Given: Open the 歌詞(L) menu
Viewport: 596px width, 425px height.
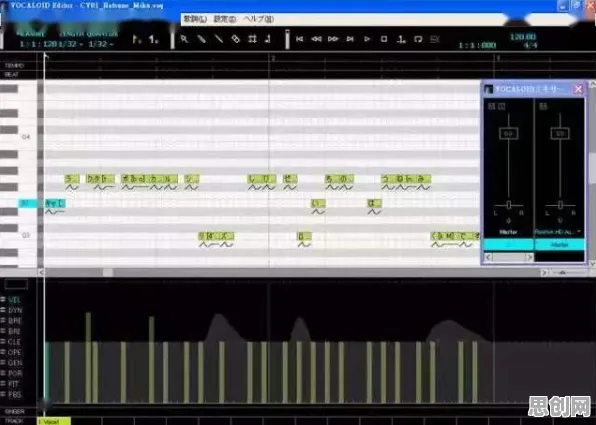Looking at the screenshot, I should (195, 19).
